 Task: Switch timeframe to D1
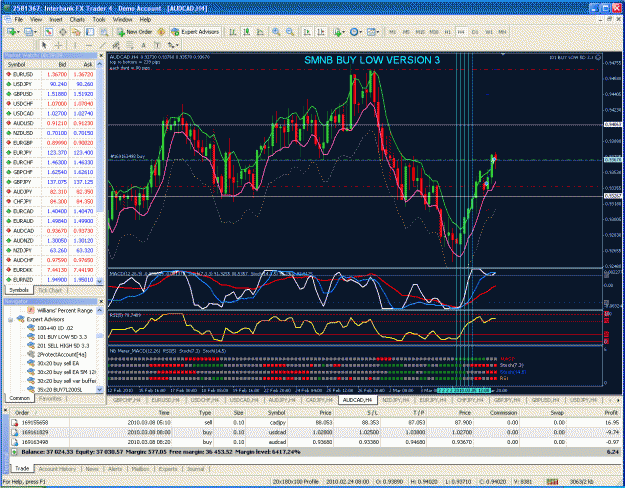[475, 32]
